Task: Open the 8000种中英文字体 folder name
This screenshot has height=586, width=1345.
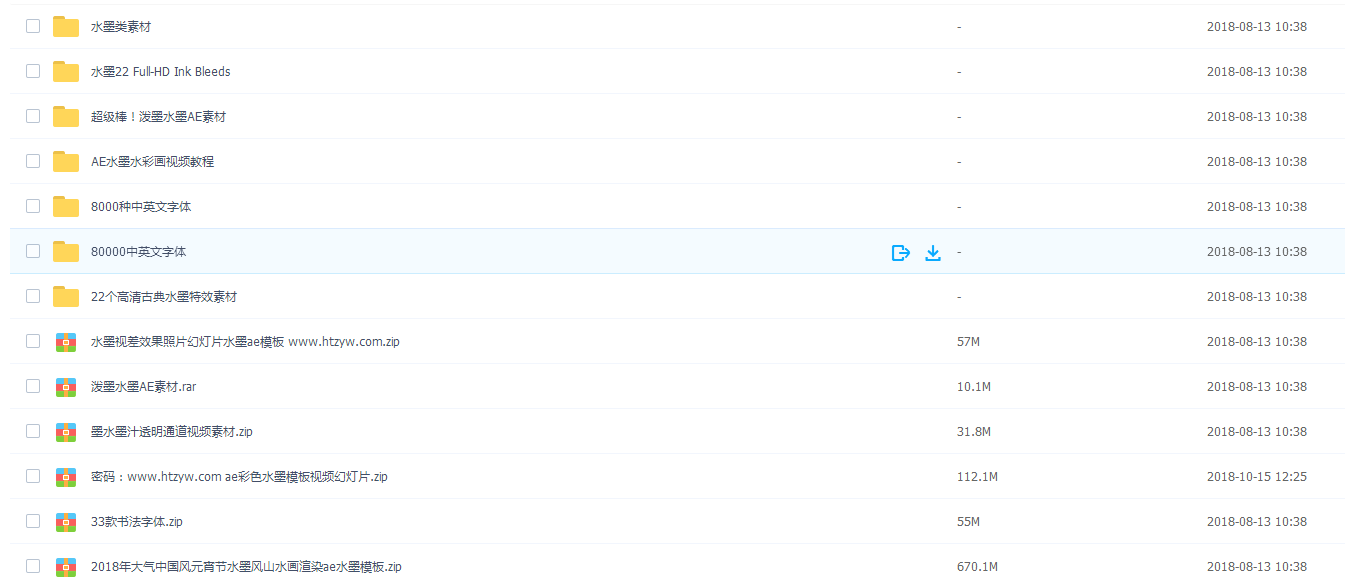Action: pos(141,207)
